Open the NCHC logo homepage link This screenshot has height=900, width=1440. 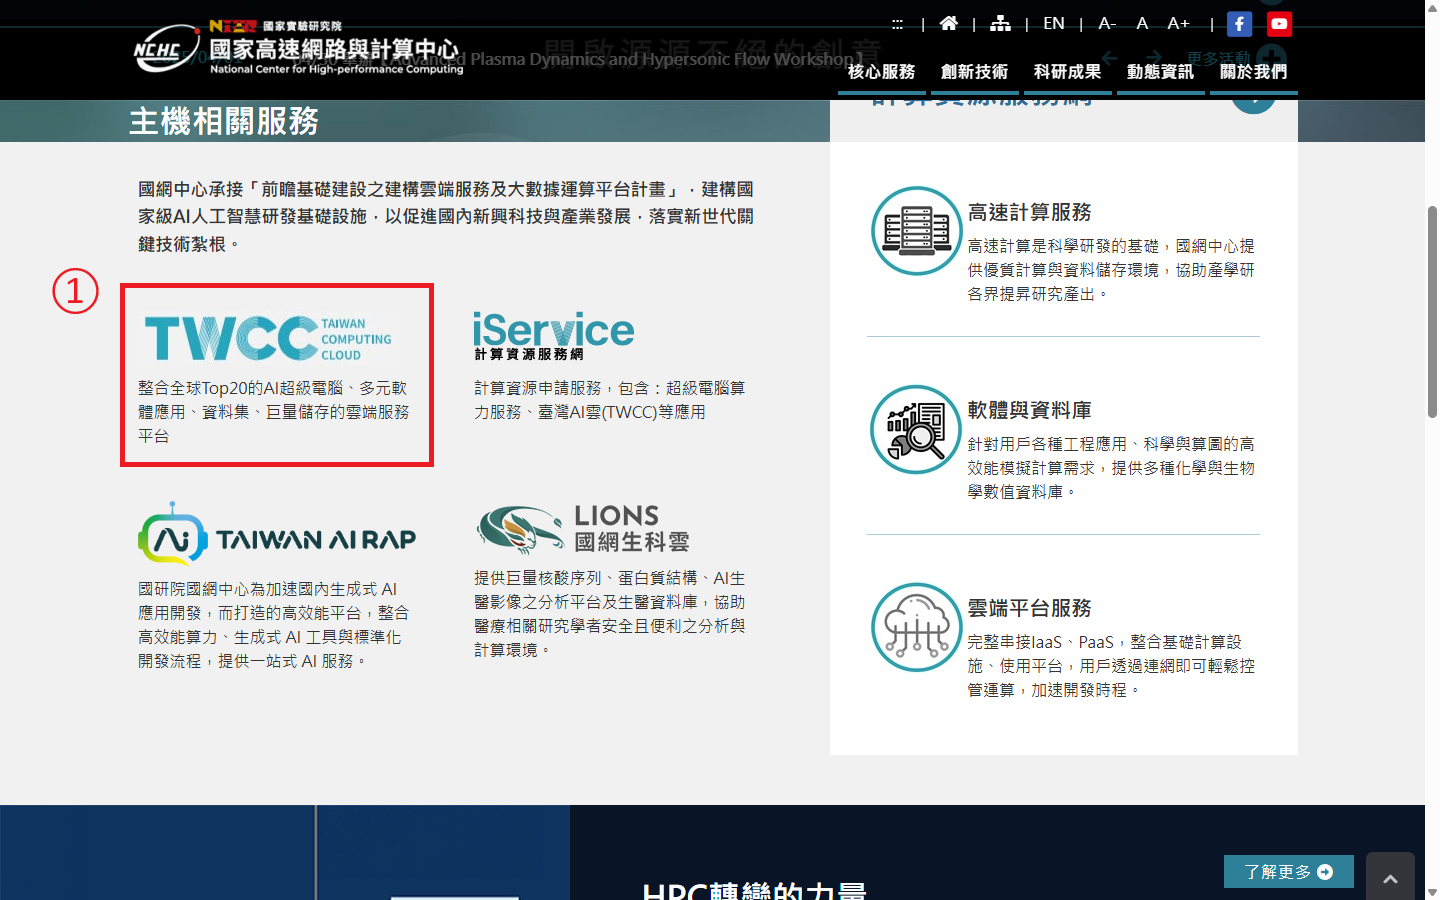[298, 47]
